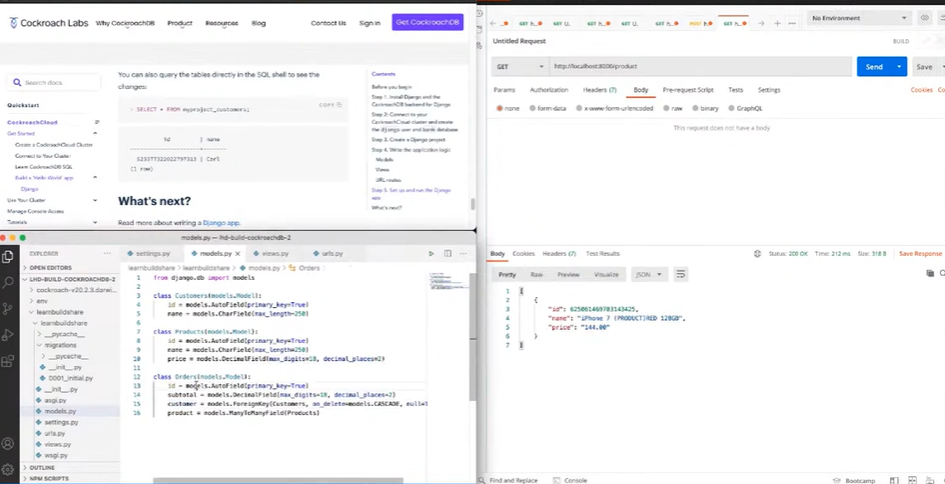The height and width of the screenshot is (484, 945).
Task: Open the No Environment dropdown
Action: pos(859,18)
